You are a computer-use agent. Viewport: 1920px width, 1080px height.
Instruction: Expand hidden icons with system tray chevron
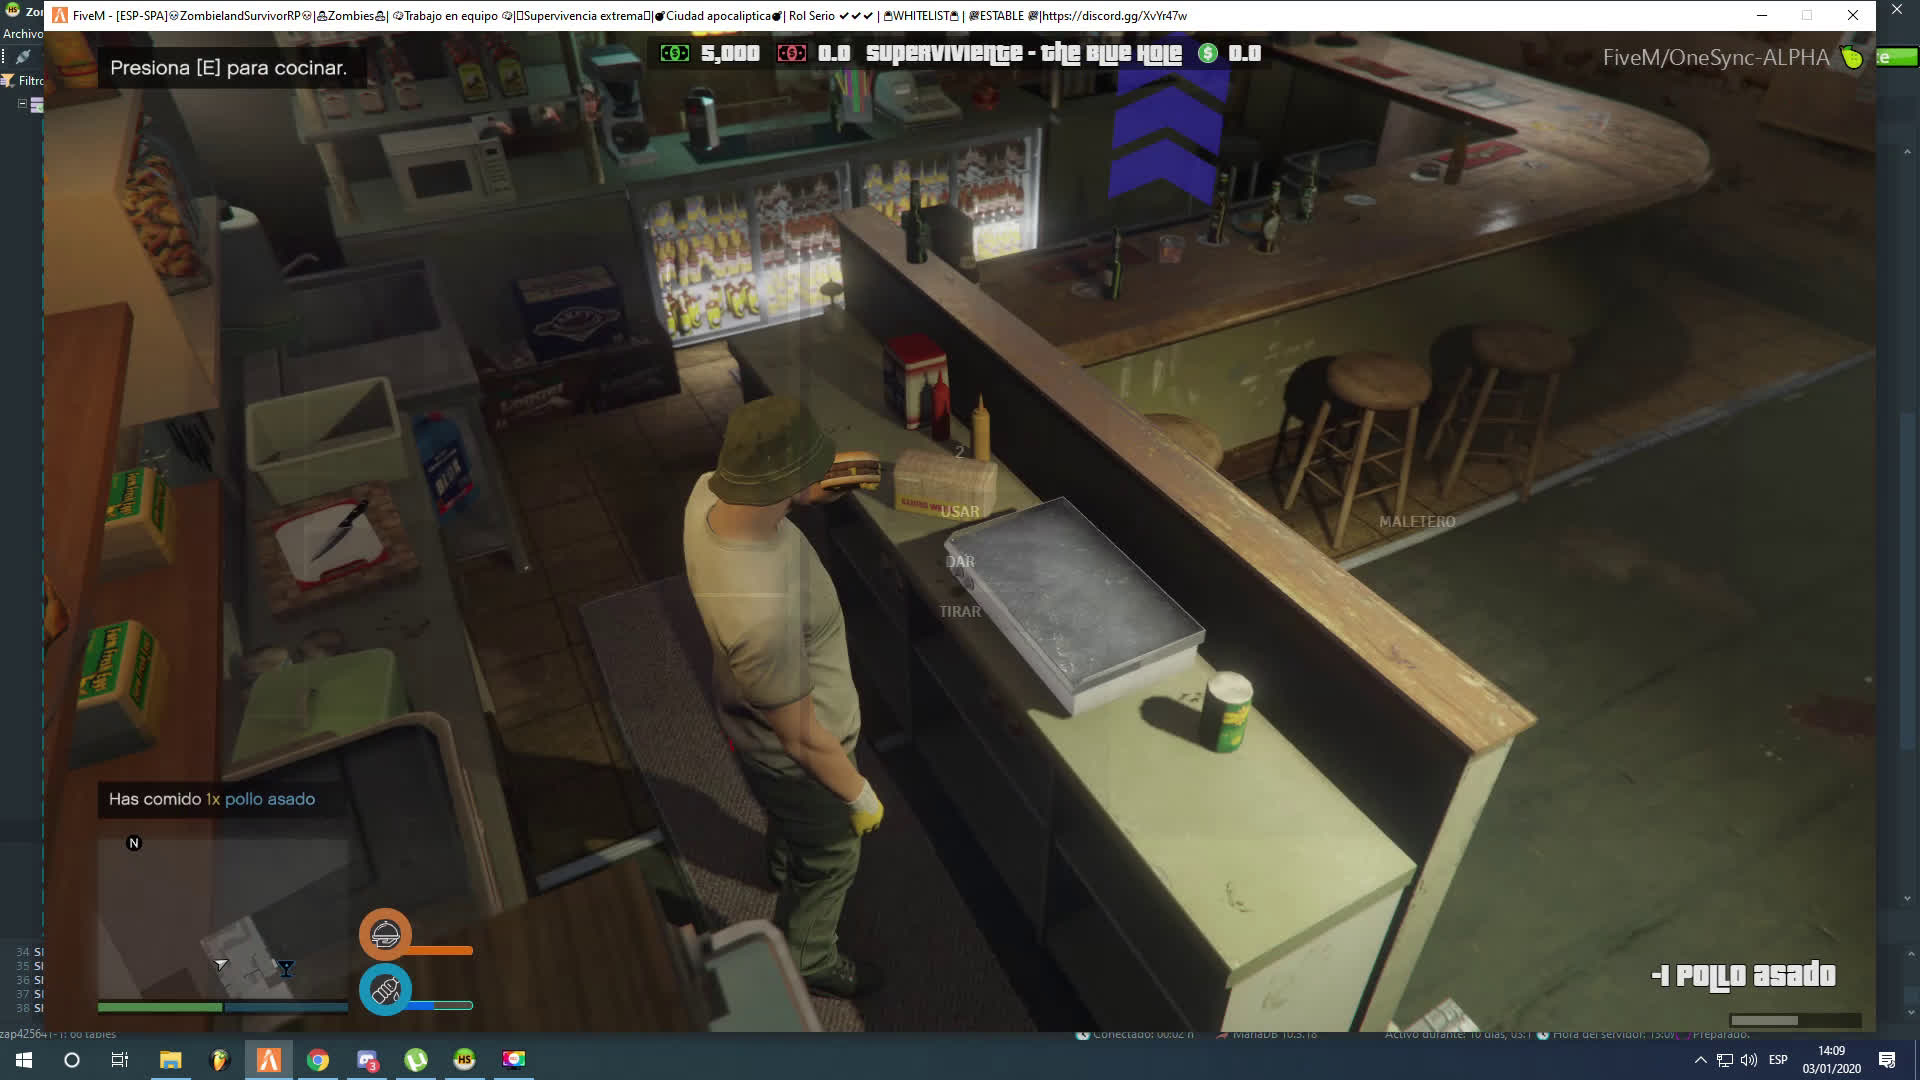click(1699, 1061)
